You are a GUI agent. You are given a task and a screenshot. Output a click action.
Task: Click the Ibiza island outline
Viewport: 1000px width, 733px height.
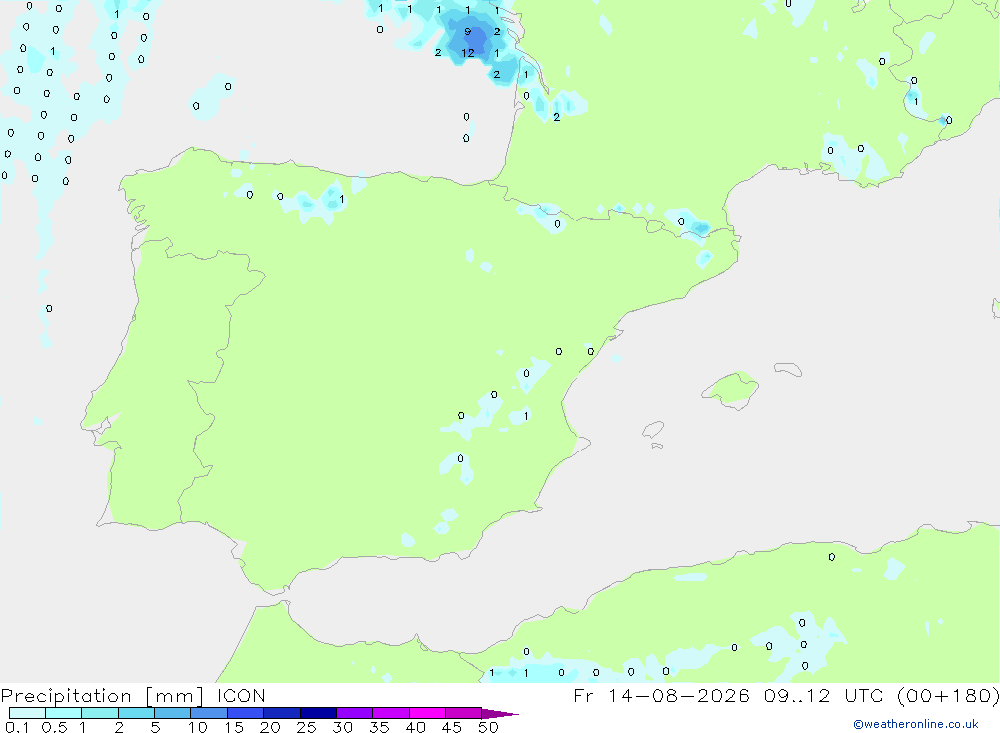[x=653, y=431]
